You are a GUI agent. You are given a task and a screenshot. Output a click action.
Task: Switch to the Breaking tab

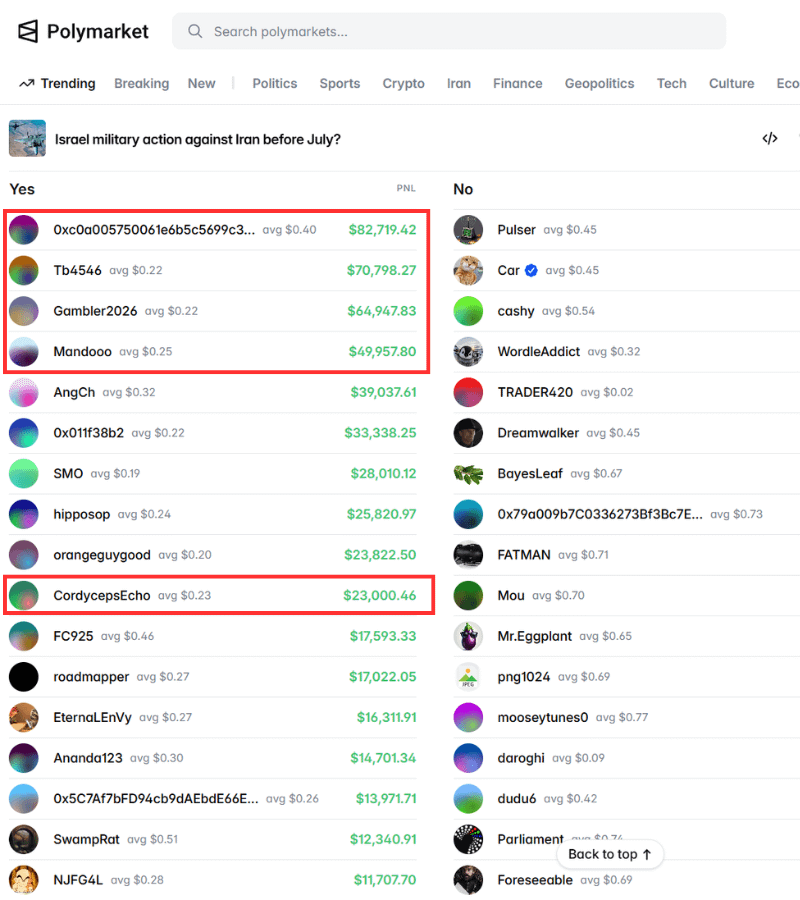click(142, 84)
